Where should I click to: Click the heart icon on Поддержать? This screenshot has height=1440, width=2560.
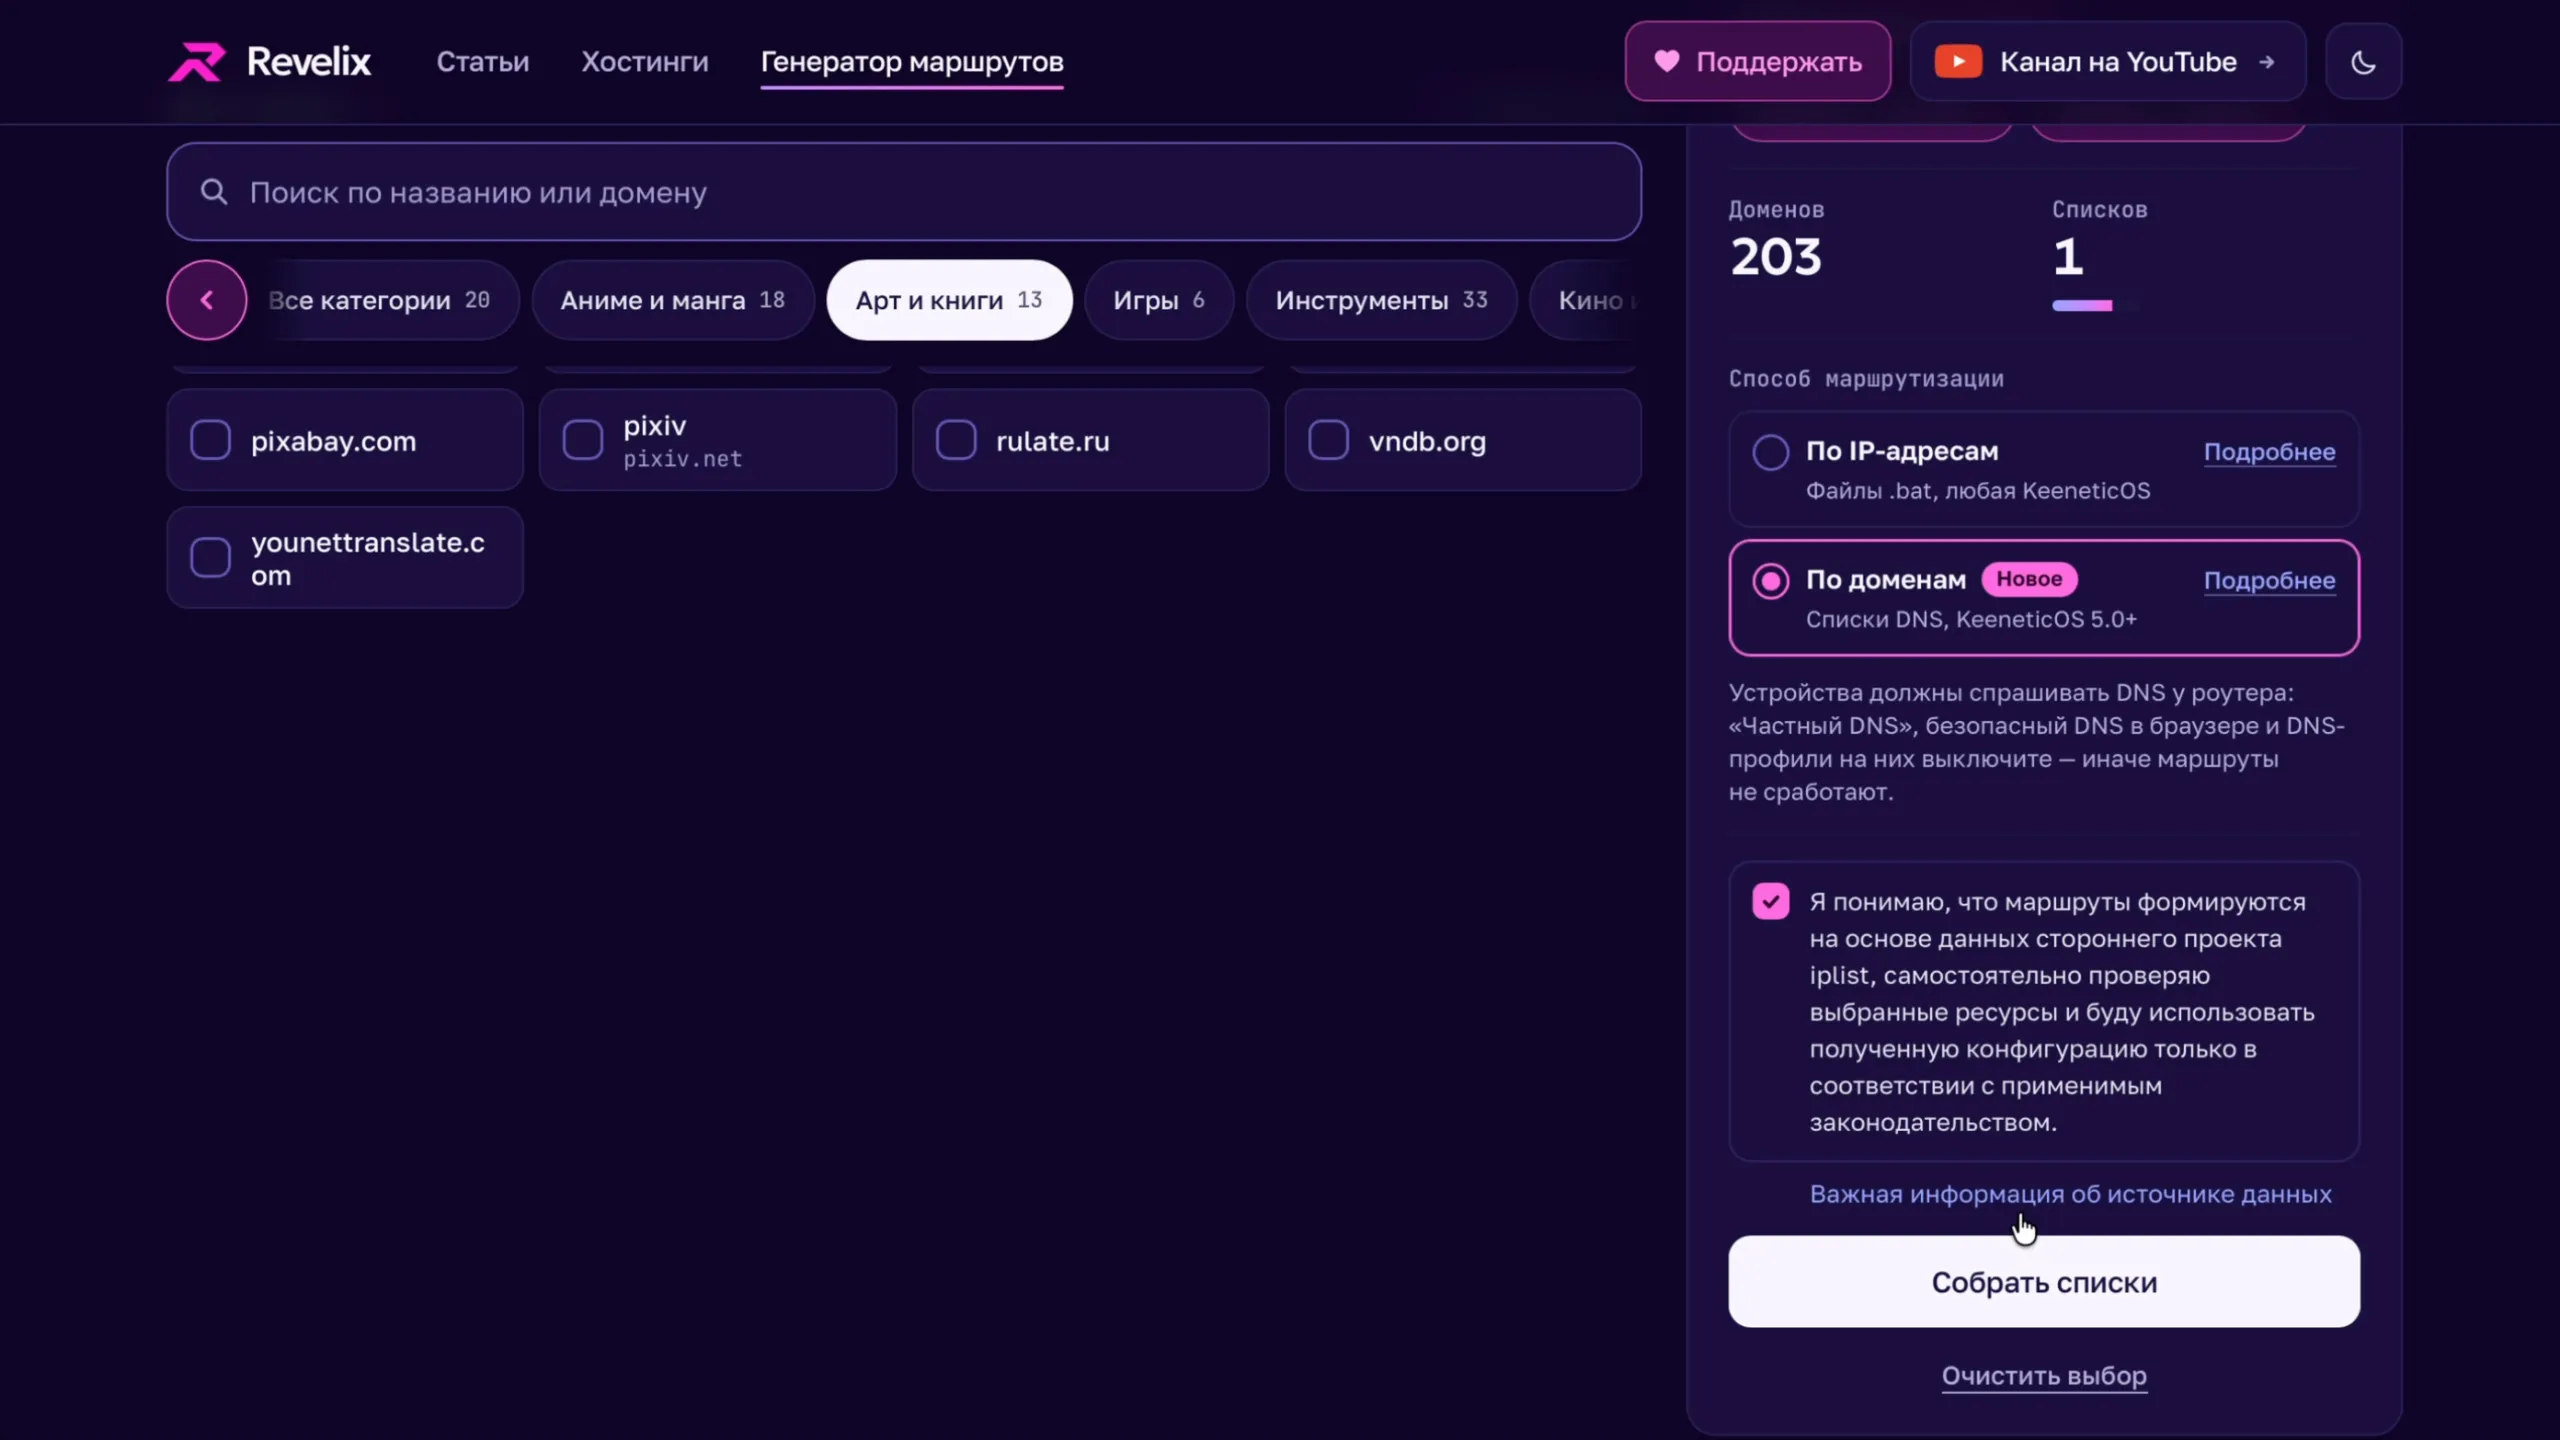tap(1666, 61)
